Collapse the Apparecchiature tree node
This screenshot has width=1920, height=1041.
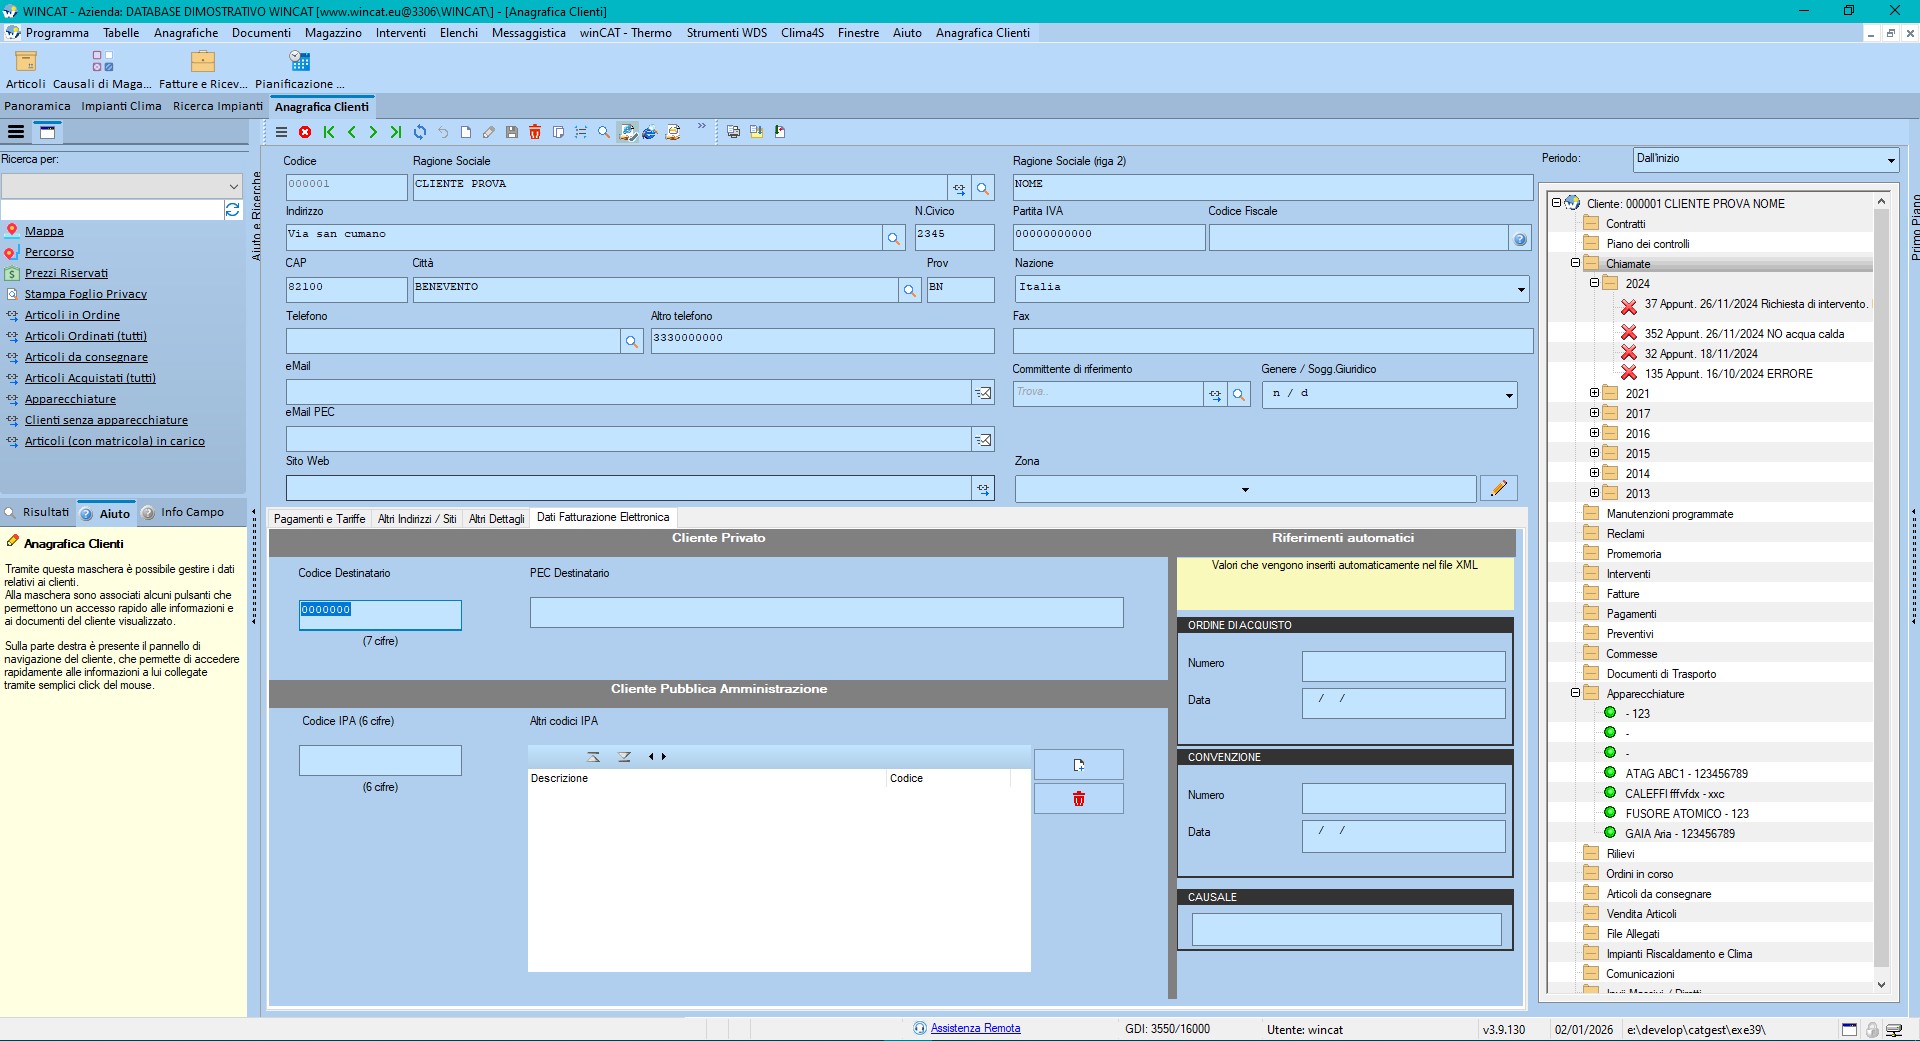(1575, 693)
